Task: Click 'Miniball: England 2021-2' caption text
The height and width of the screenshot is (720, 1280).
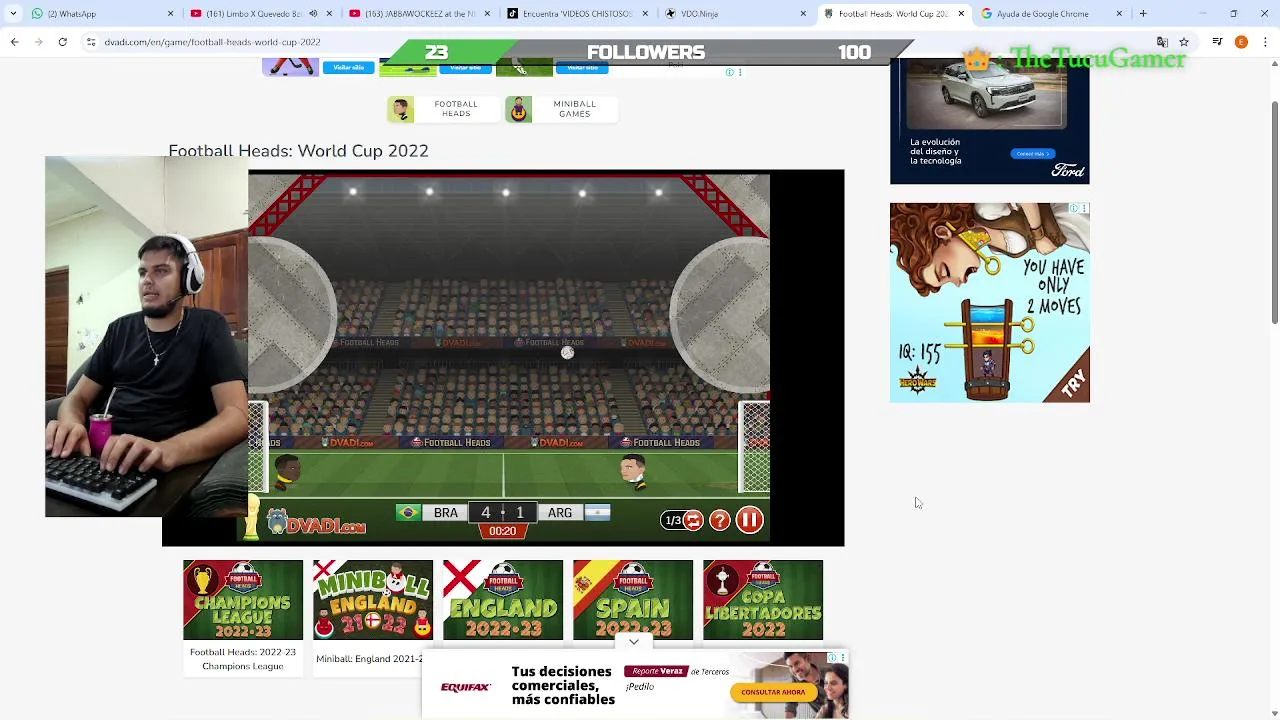Action: pos(369,659)
